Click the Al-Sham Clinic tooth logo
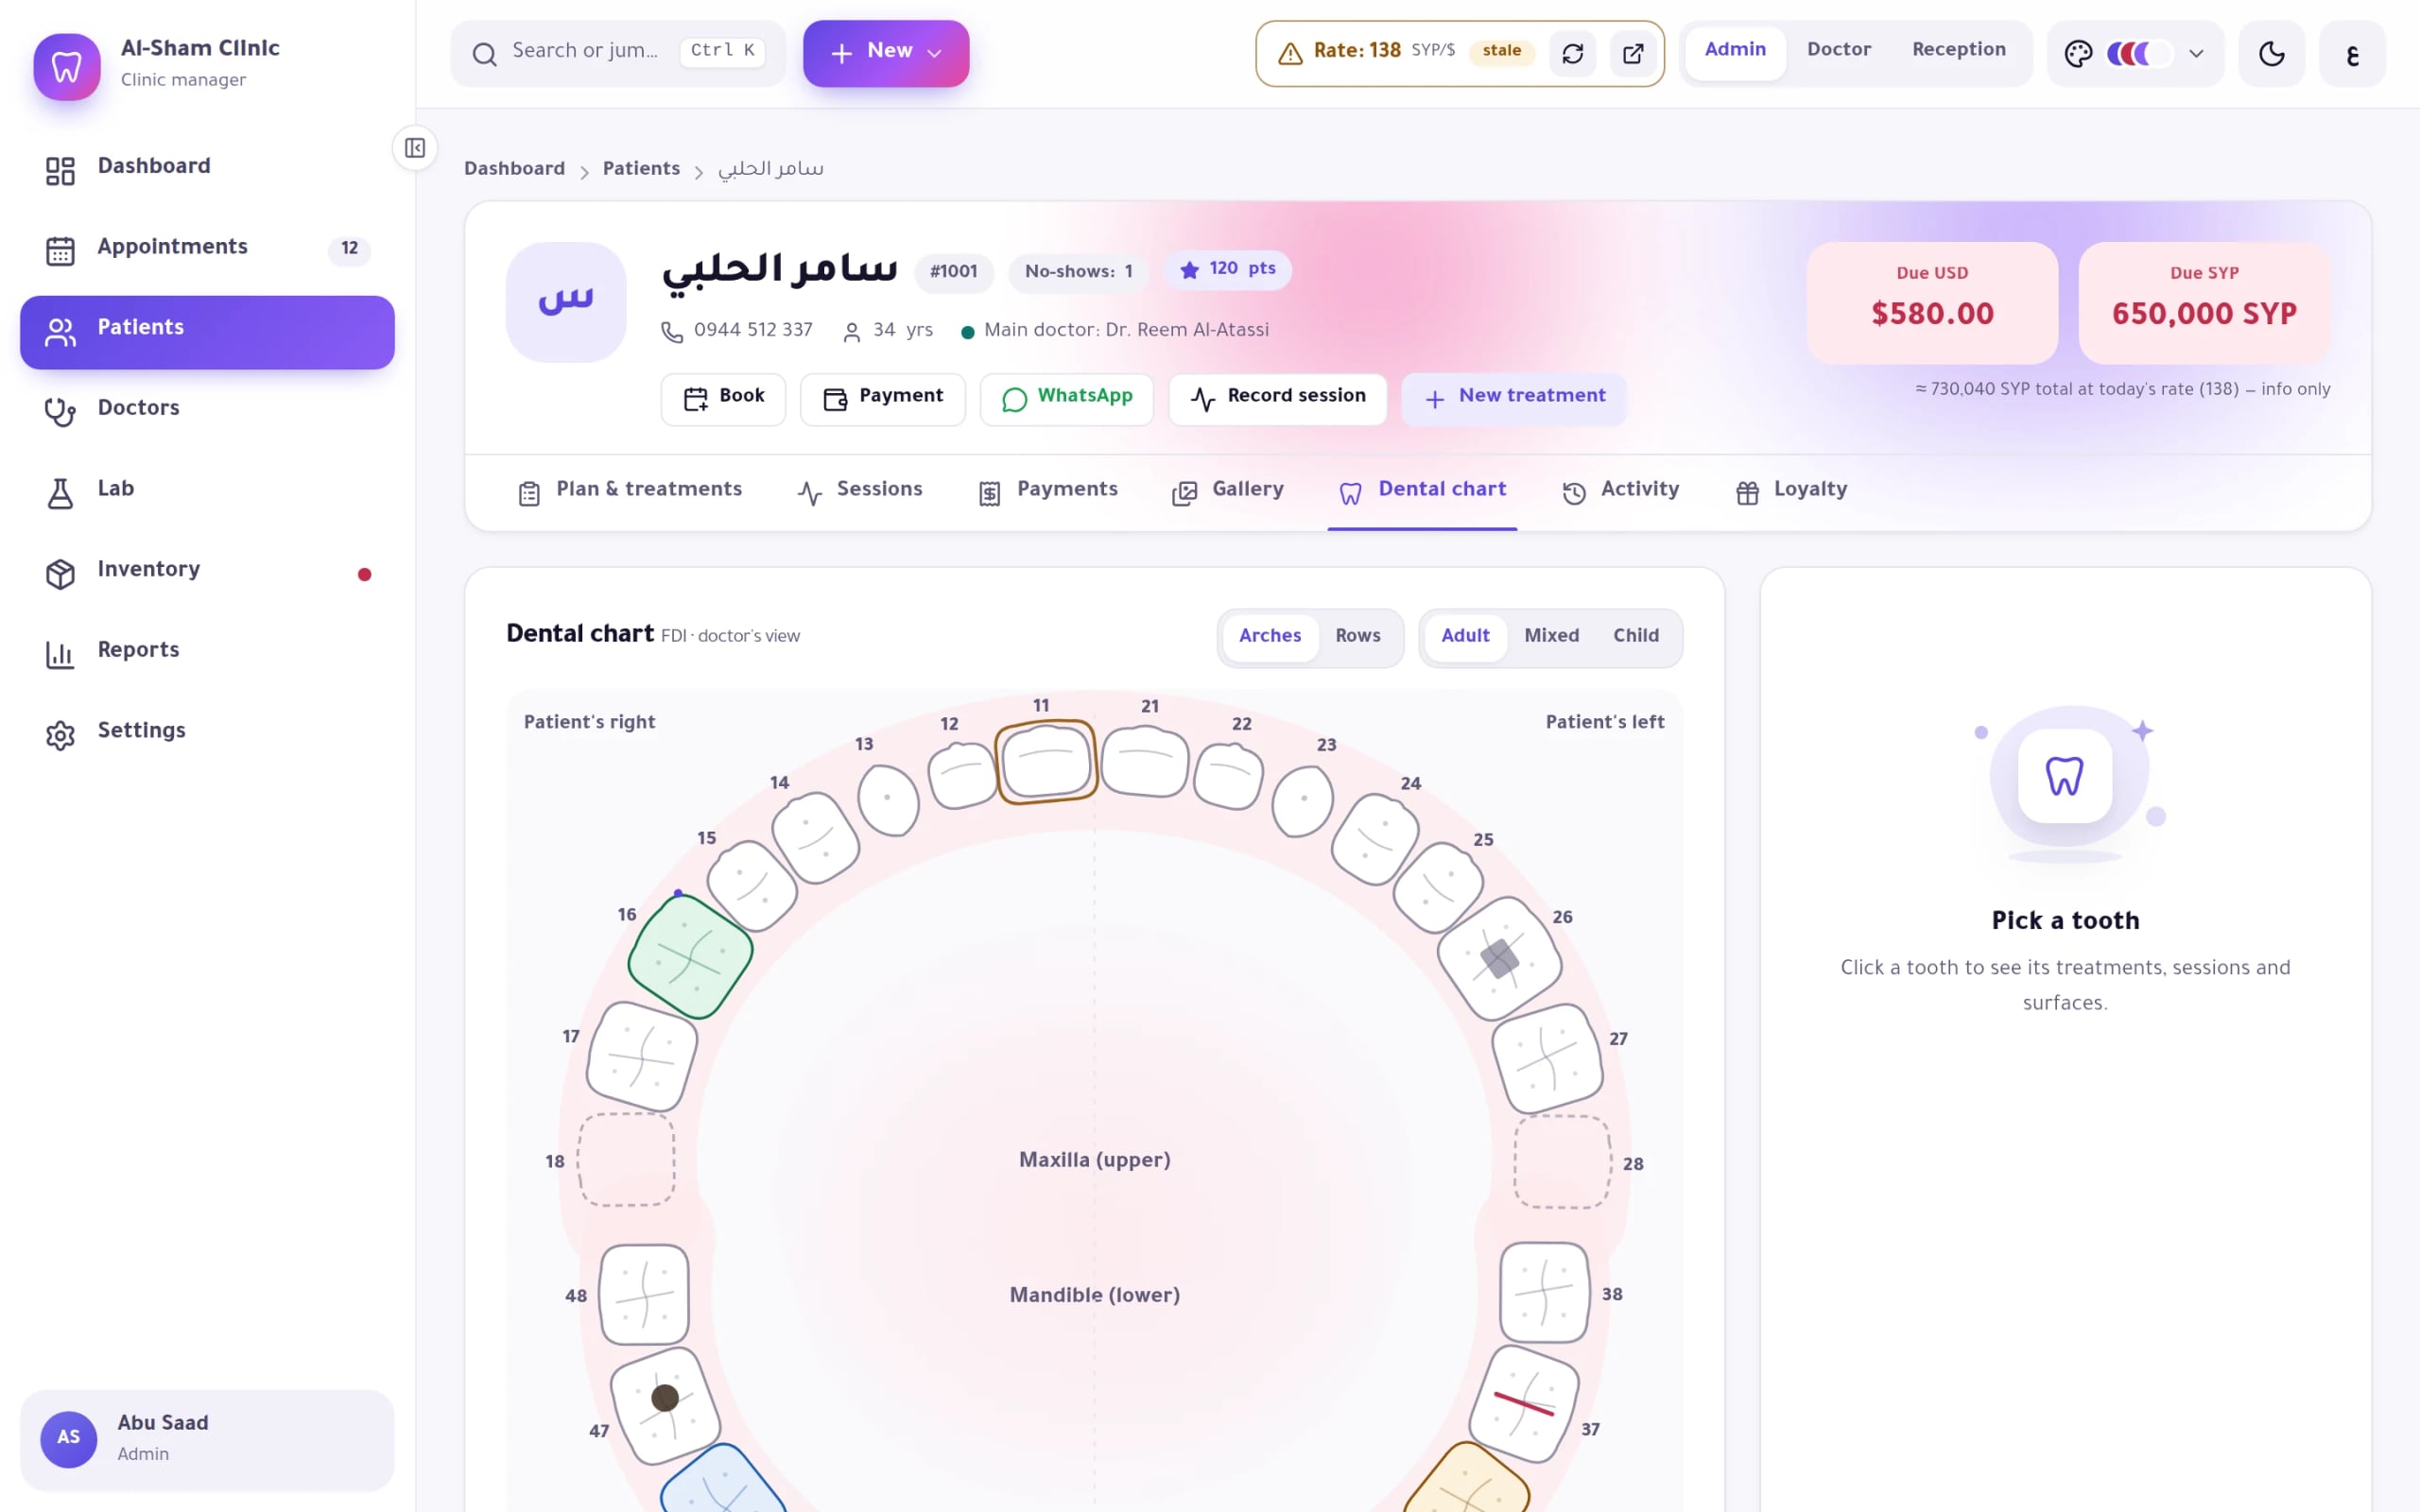The width and height of the screenshot is (2420, 1512). 67,67
